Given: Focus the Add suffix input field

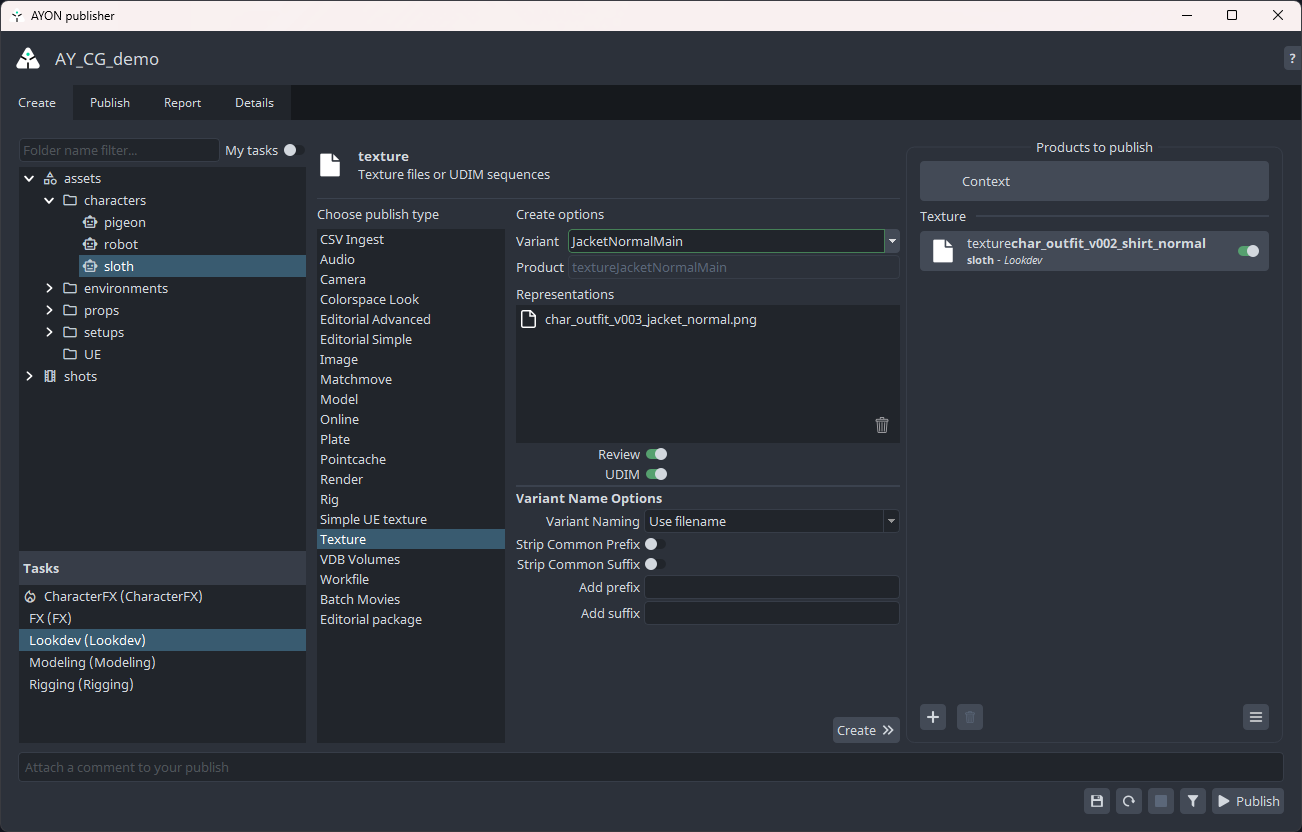Looking at the screenshot, I should [x=772, y=613].
